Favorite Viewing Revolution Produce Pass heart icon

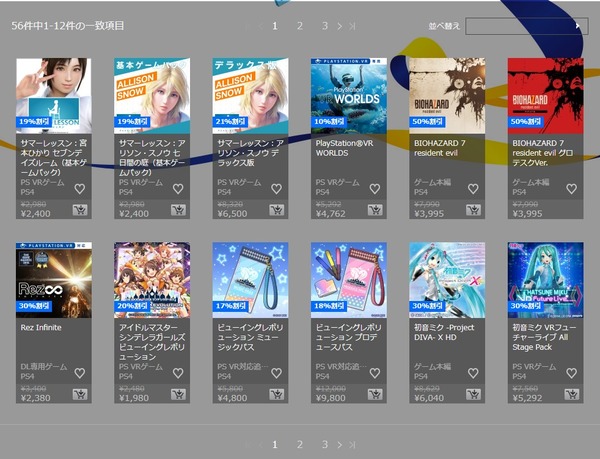(375, 373)
